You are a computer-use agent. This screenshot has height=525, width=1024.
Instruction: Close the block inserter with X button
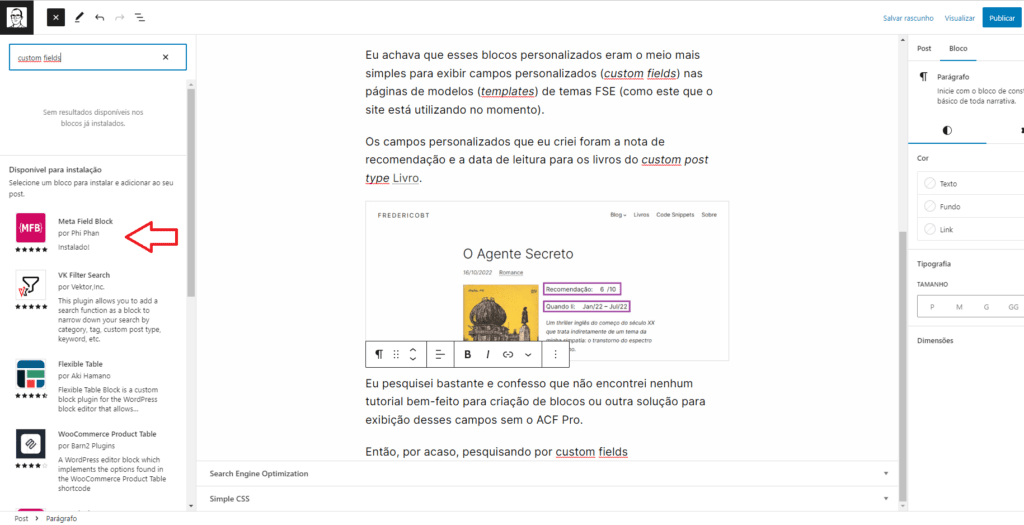pyautogui.click(x=56, y=18)
